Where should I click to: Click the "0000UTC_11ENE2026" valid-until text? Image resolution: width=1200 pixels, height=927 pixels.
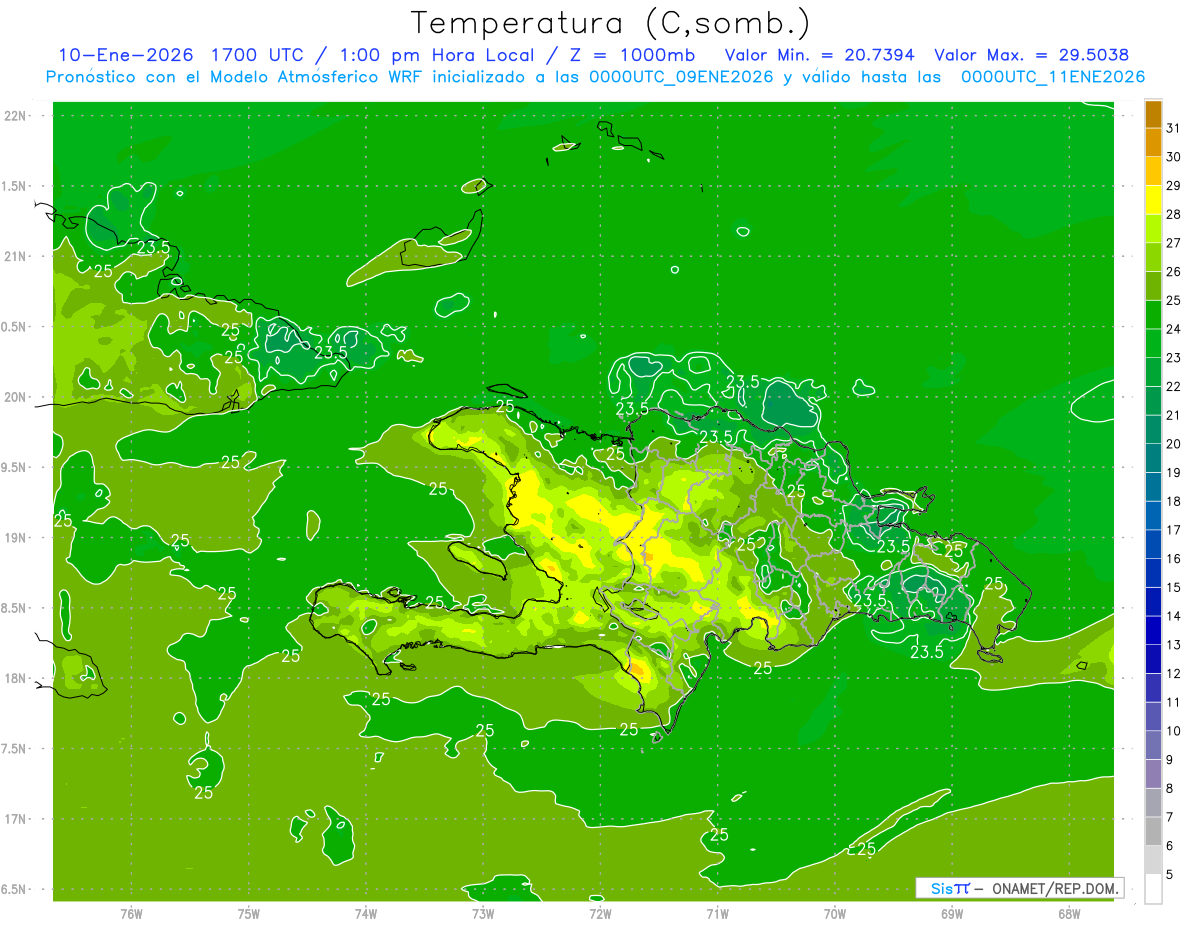tap(1052, 77)
